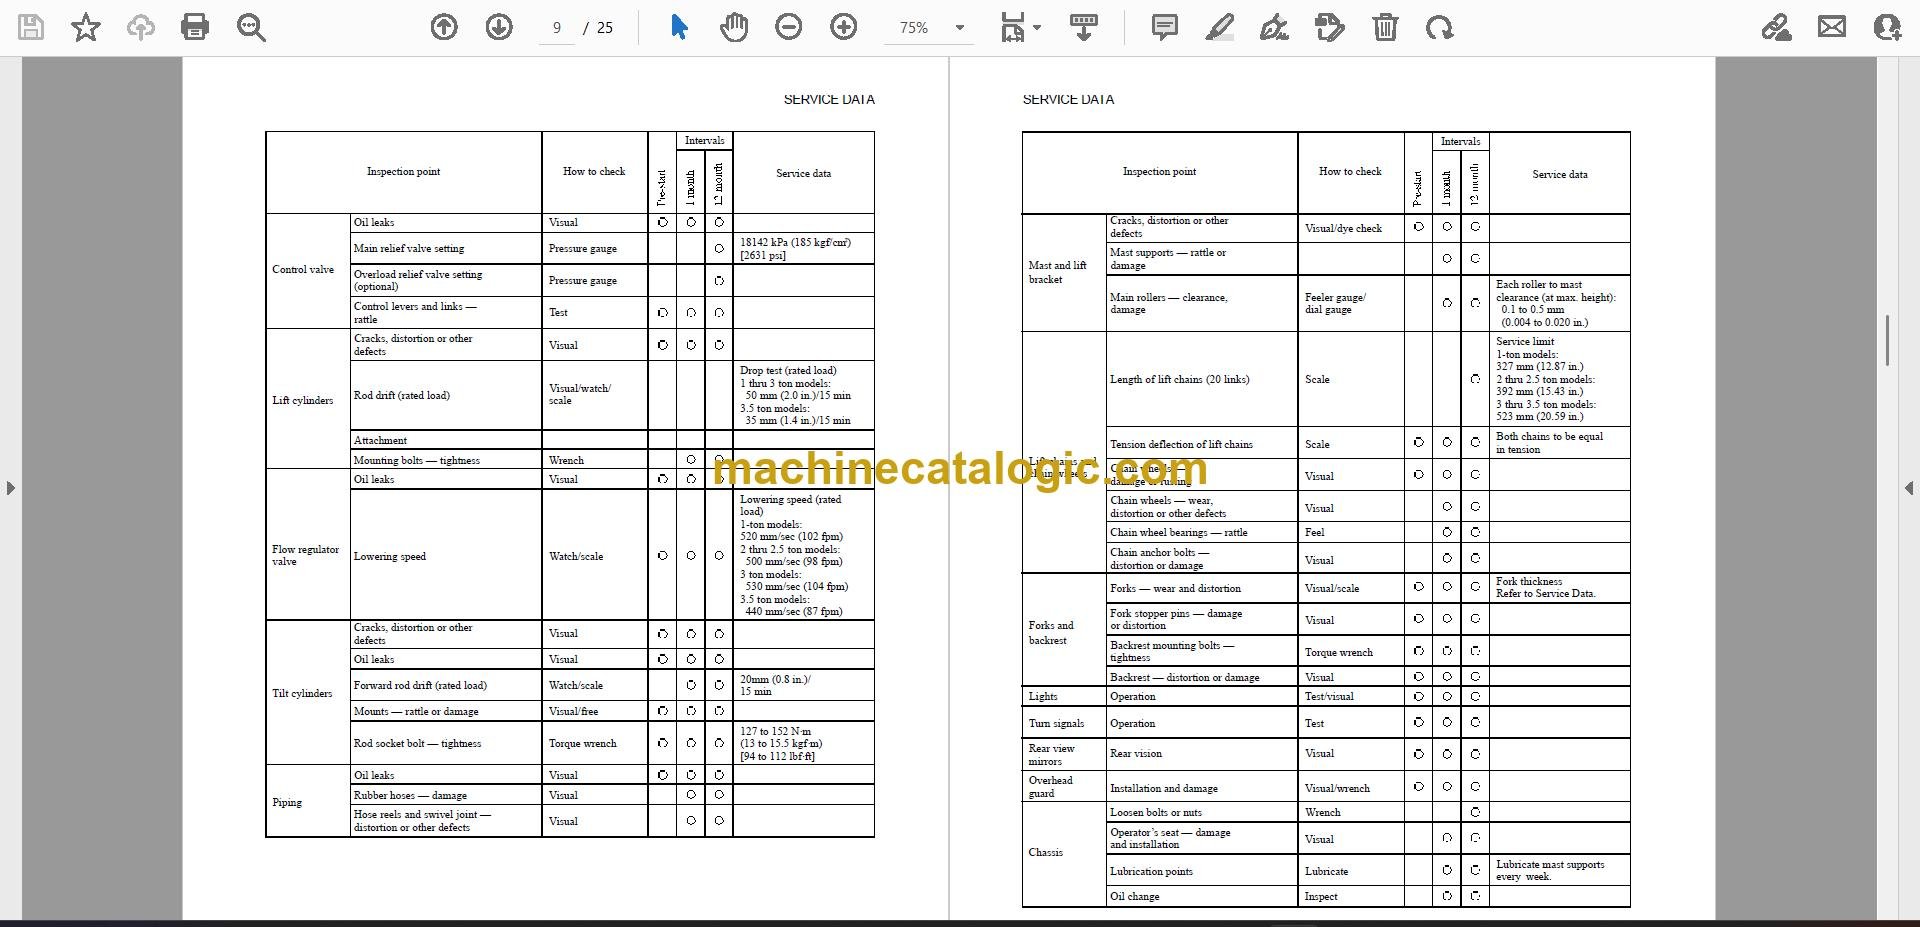The height and width of the screenshot is (927, 1920).
Task: Click the 'Piping' group cell
Action: coord(307,802)
